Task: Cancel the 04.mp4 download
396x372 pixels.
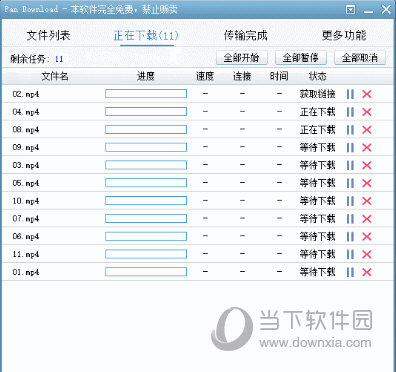Action: (367, 112)
